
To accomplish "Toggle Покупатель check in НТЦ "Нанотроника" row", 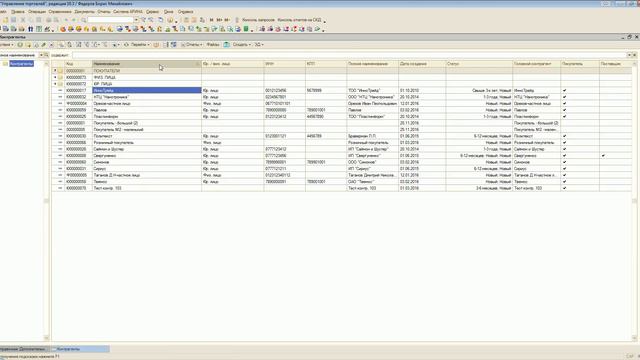I will click(x=564, y=97).
